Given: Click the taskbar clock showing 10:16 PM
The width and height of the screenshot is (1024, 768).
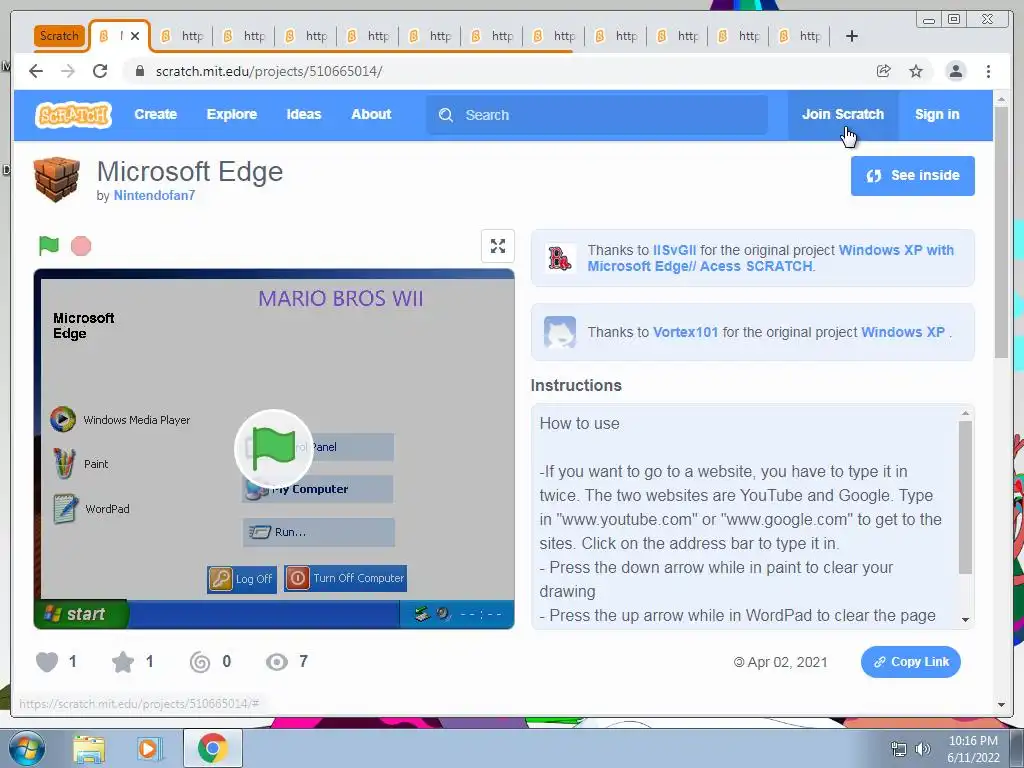Looking at the screenshot, I should pyautogui.click(x=973, y=749).
